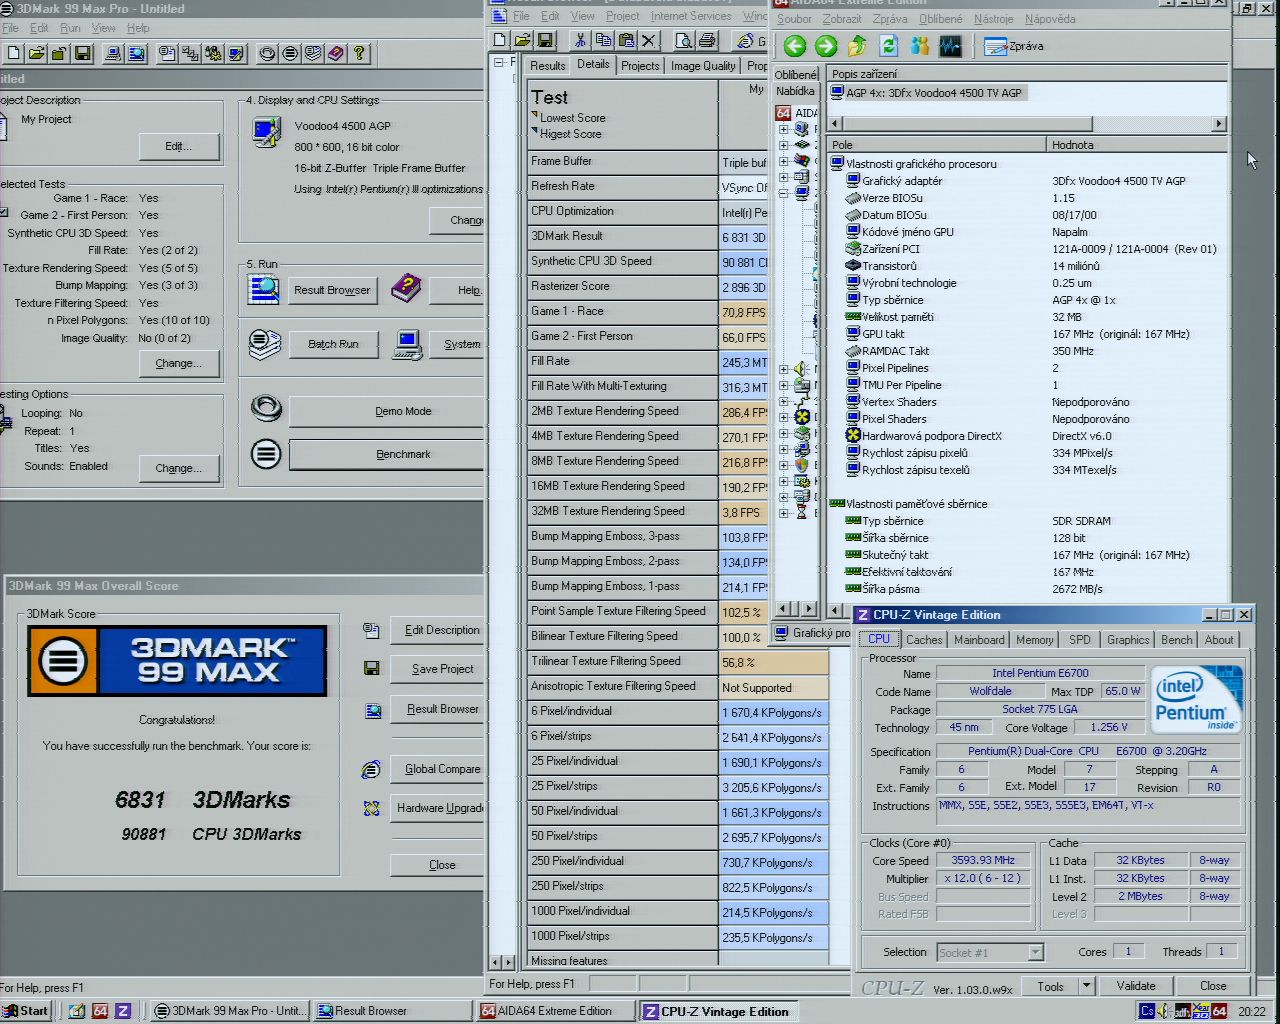Screen dimensions: 1280x1024
Task: Click the graph monitor icon in AIDA64 toolbar
Action: tap(950, 45)
